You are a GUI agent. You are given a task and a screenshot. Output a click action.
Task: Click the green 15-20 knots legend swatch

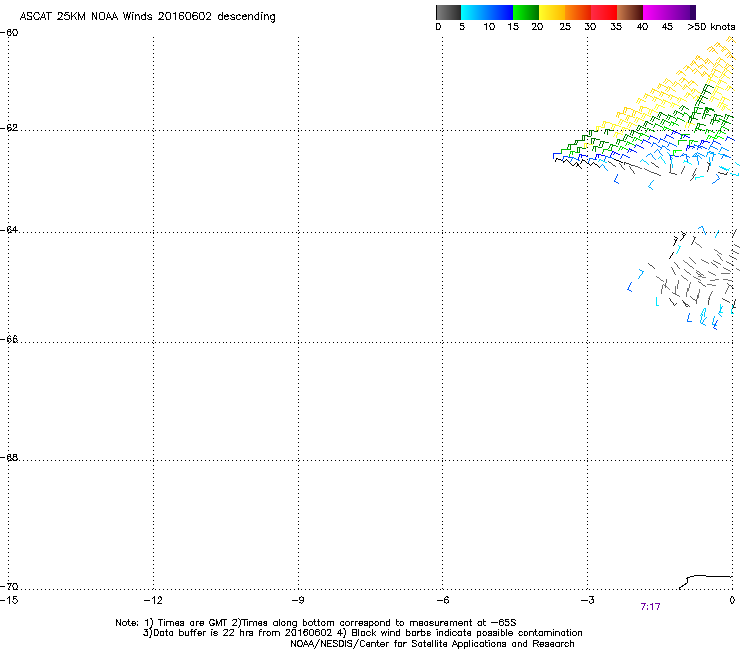(526, 12)
